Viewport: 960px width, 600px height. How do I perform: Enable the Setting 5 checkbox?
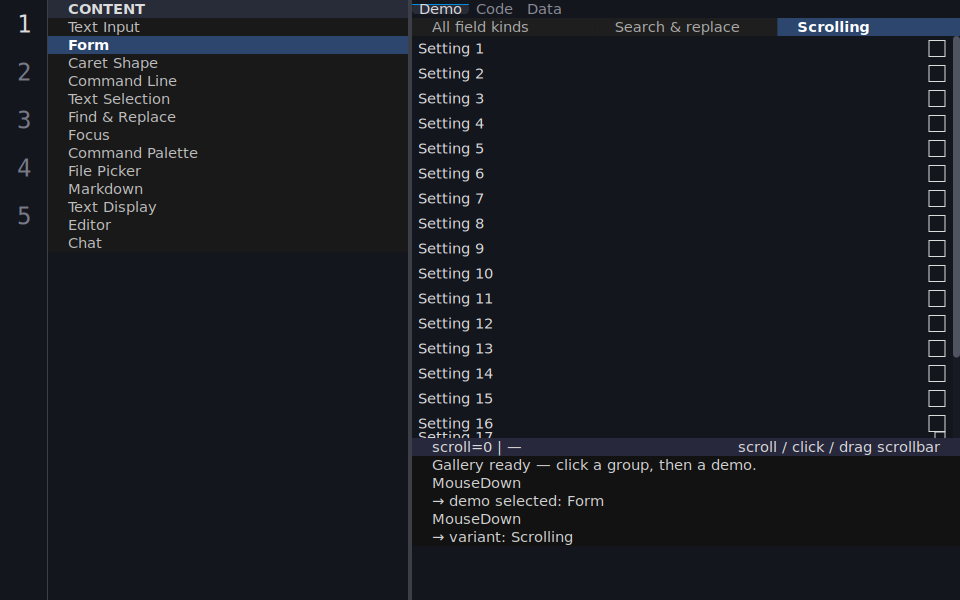coord(936,149)
